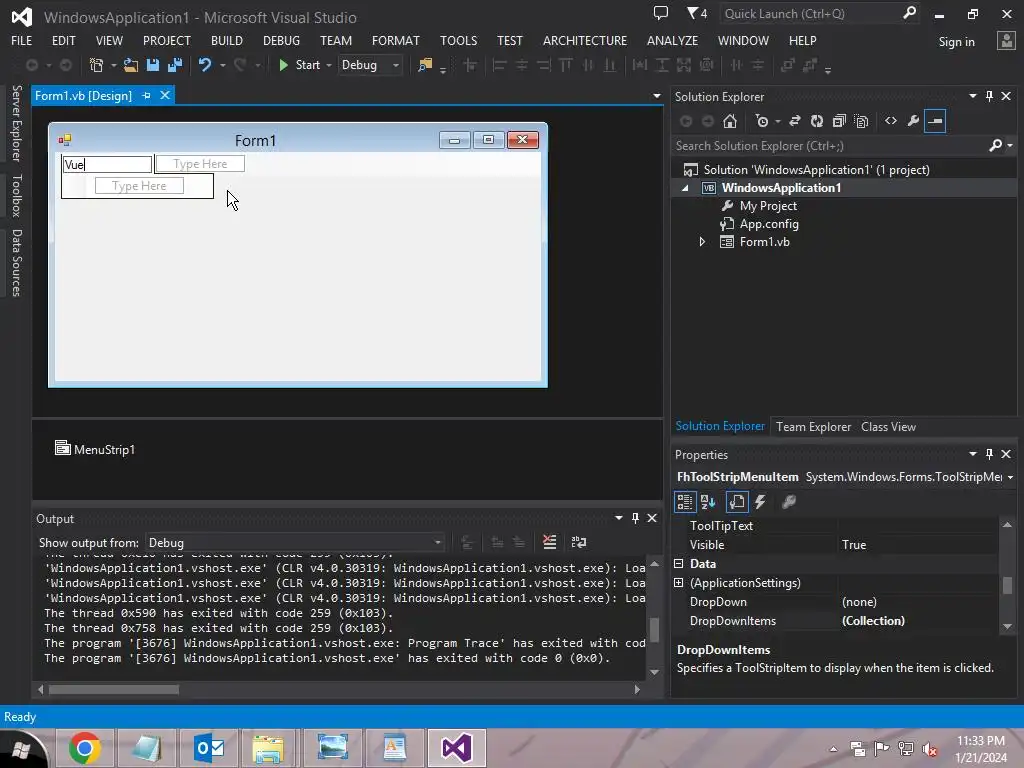This screenshot has height=768, width=1024.
Task: Switch to the Team Explorer tab
Action: point(813,426)
